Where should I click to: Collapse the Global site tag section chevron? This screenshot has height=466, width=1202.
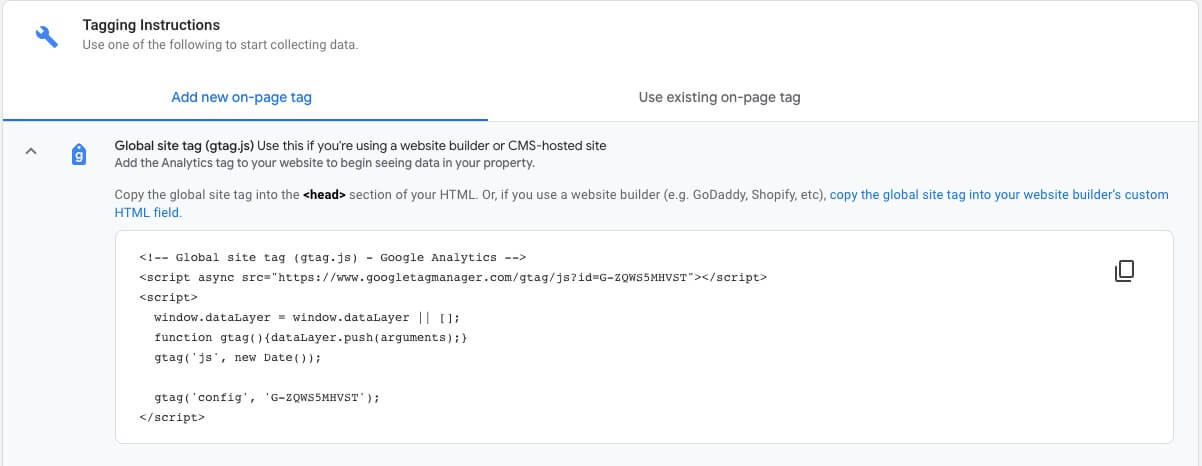pos(30,152)
